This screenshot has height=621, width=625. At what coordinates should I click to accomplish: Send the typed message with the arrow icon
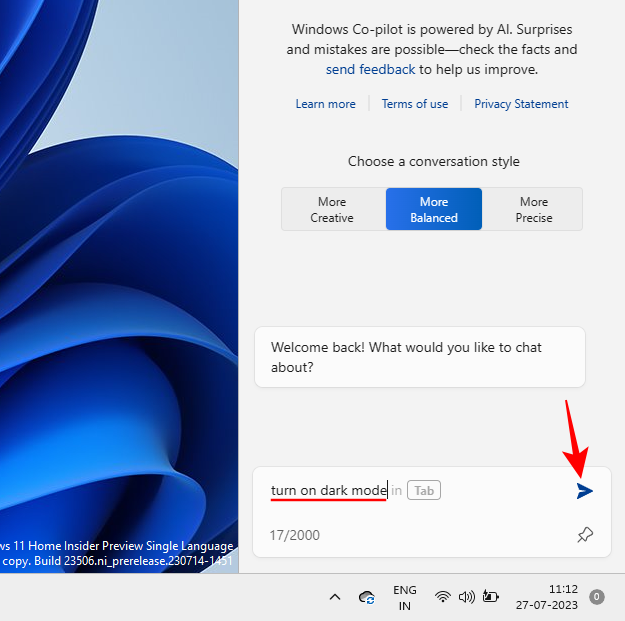pyautogui.click(x=585, y=491)
